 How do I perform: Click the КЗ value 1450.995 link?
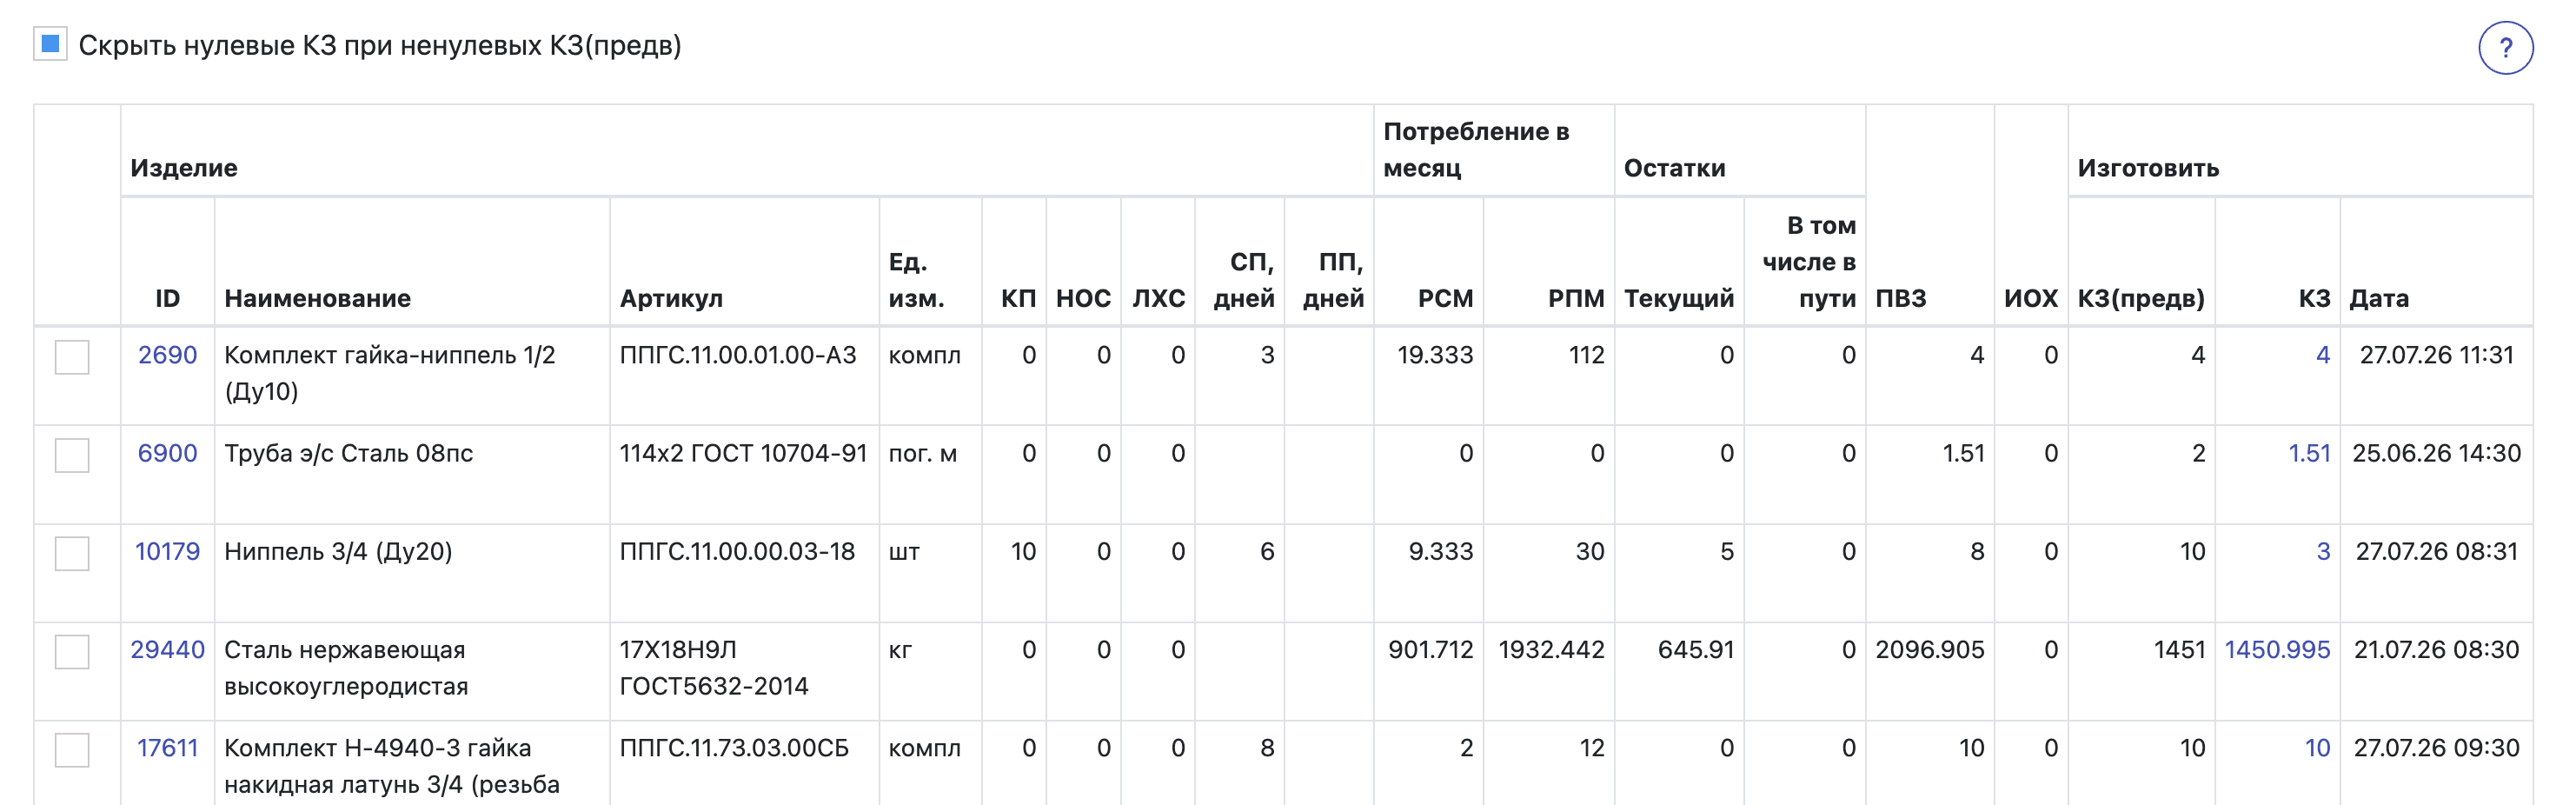[x=2277, y=649]
